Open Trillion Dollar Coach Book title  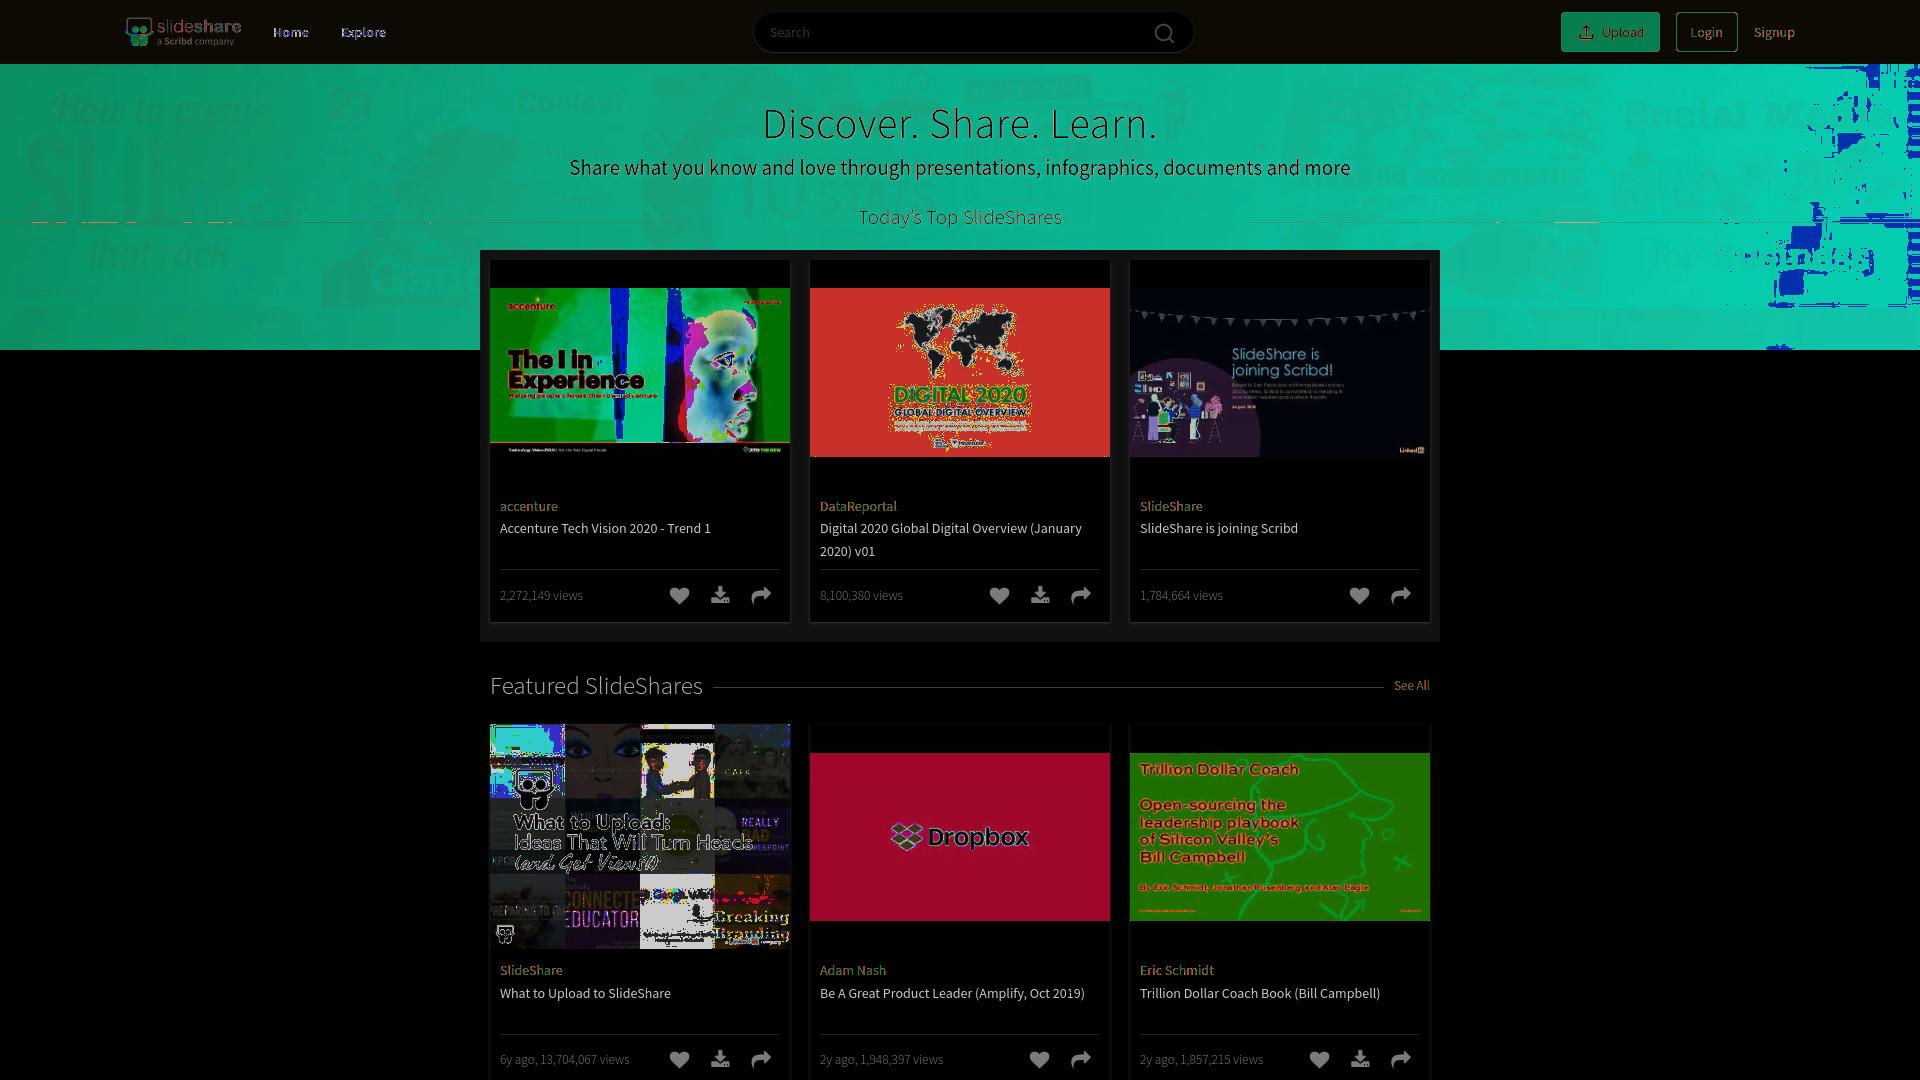pos(1260,994)
